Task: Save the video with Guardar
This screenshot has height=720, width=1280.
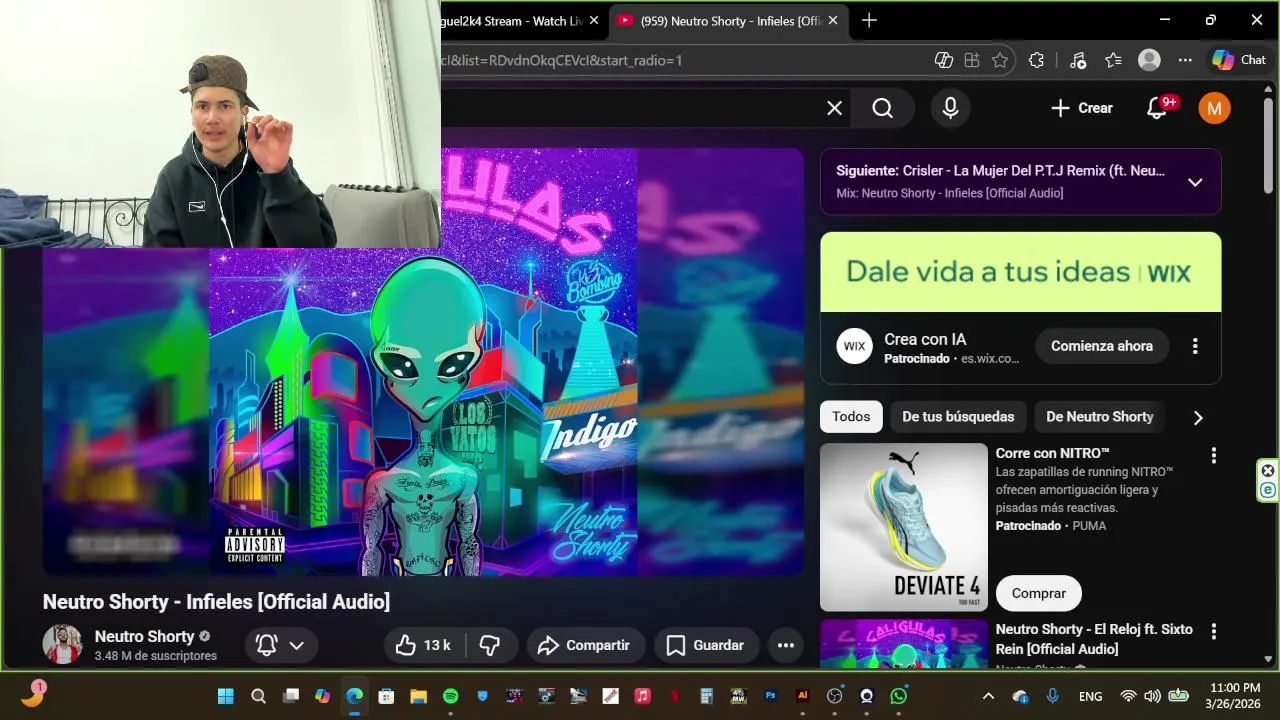Action: point(705,645)
